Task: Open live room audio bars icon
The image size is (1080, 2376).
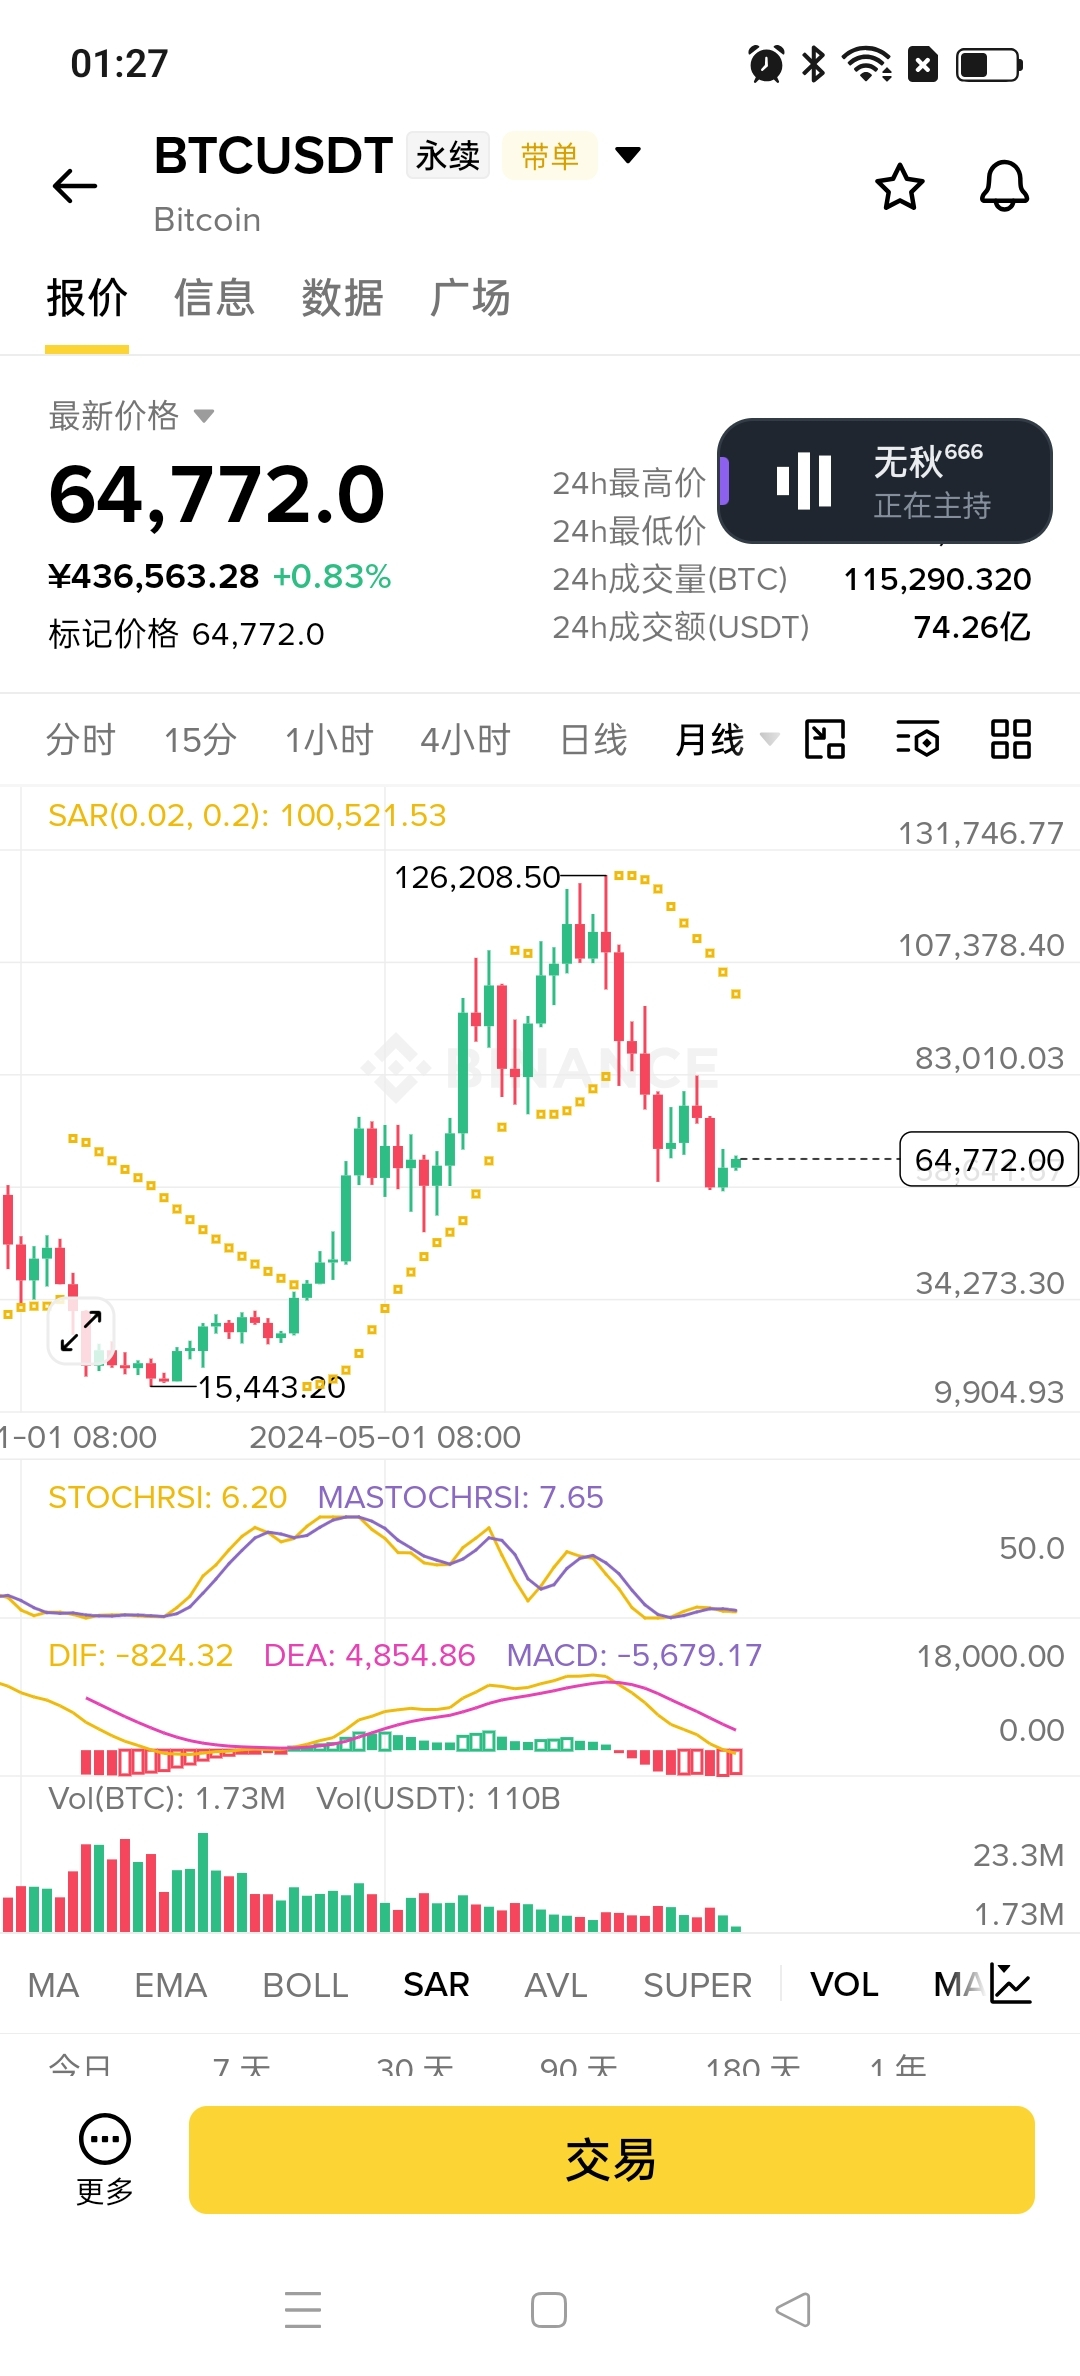Action: (x=804, y=481)
